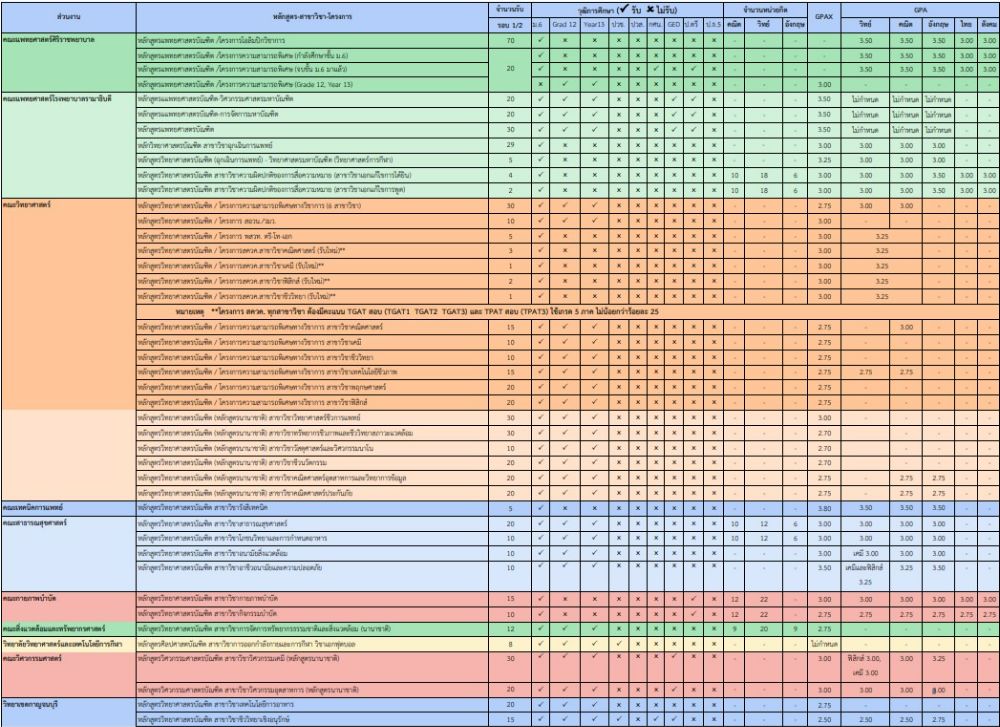Viewport: 1000px width, 727px height.
Task: Click the ✓ under Year13 for คณะเทคนิคการแพทย์ row
Action: [594, 508]
